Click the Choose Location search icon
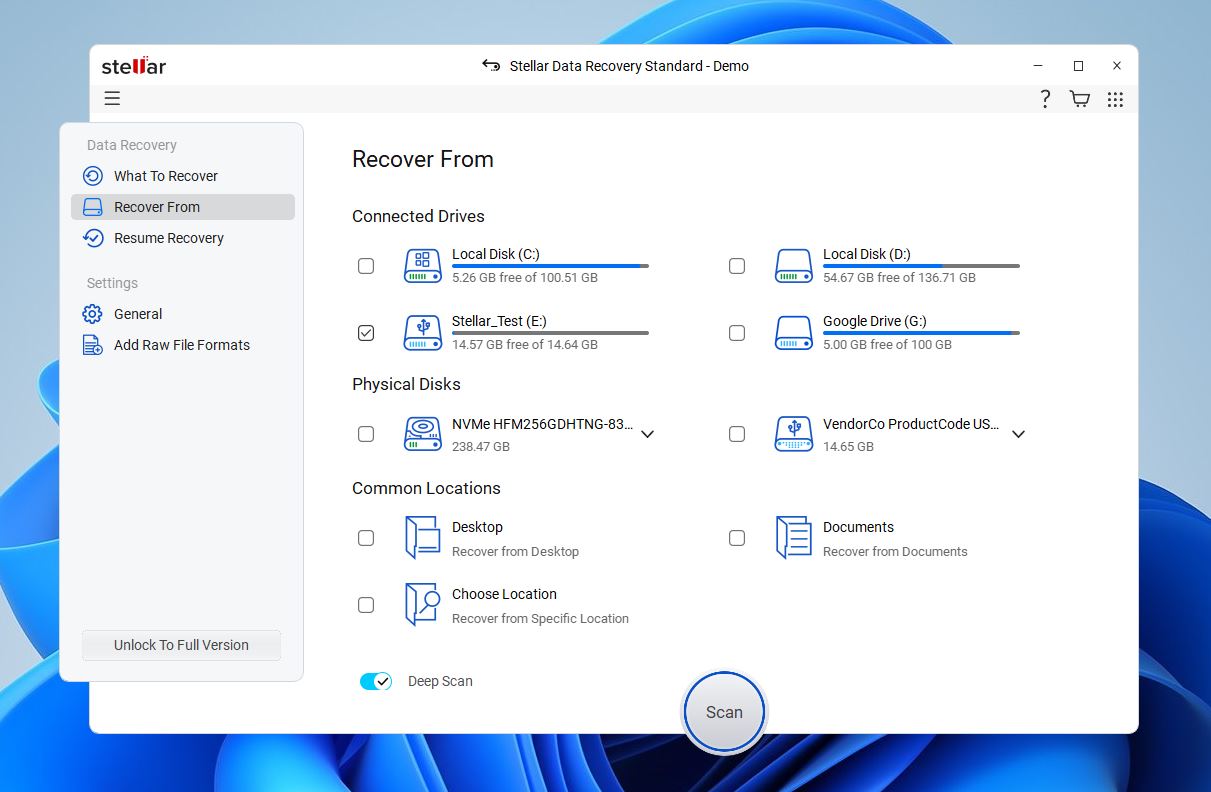The image size is (1211, 792). tap(422, 605)
